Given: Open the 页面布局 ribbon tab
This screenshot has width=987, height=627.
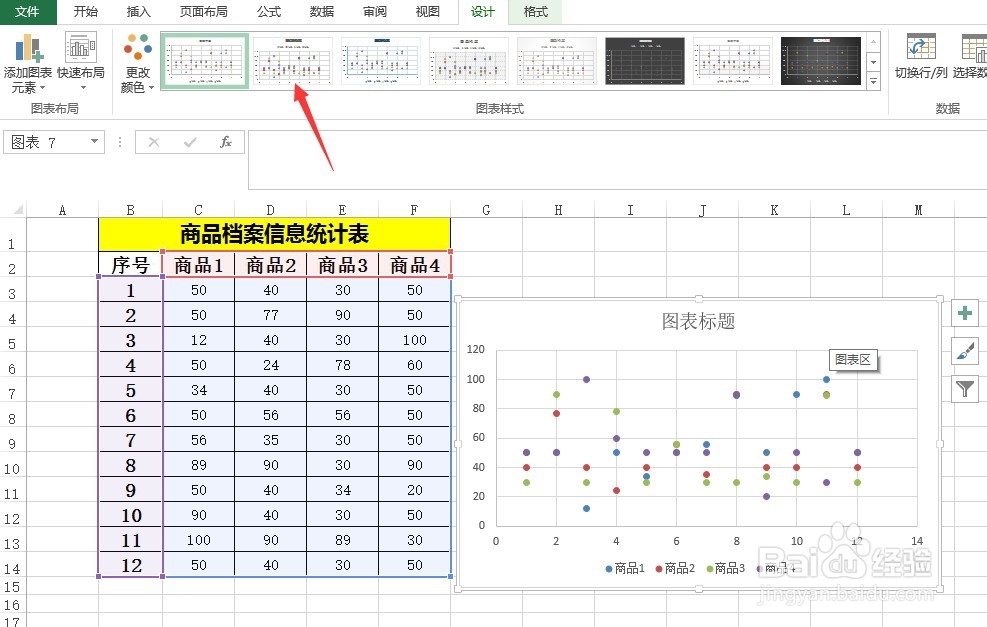Looking at the screenshot, I should (203, 12).
